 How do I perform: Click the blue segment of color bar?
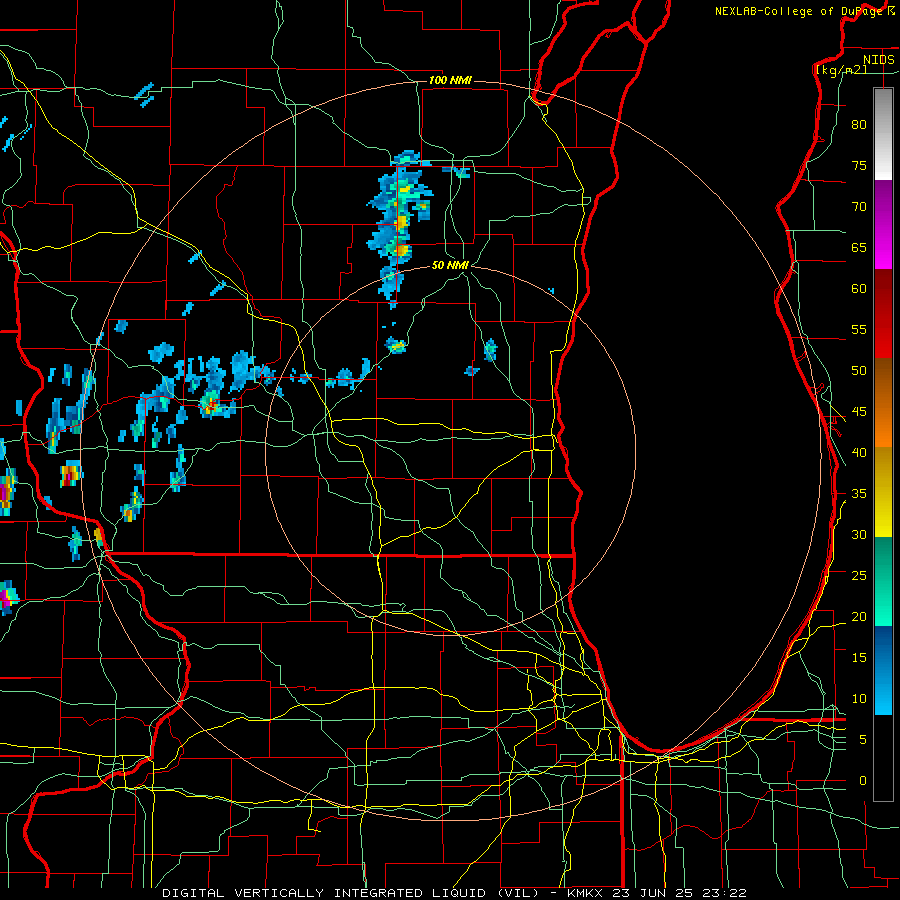click(883, 670)
